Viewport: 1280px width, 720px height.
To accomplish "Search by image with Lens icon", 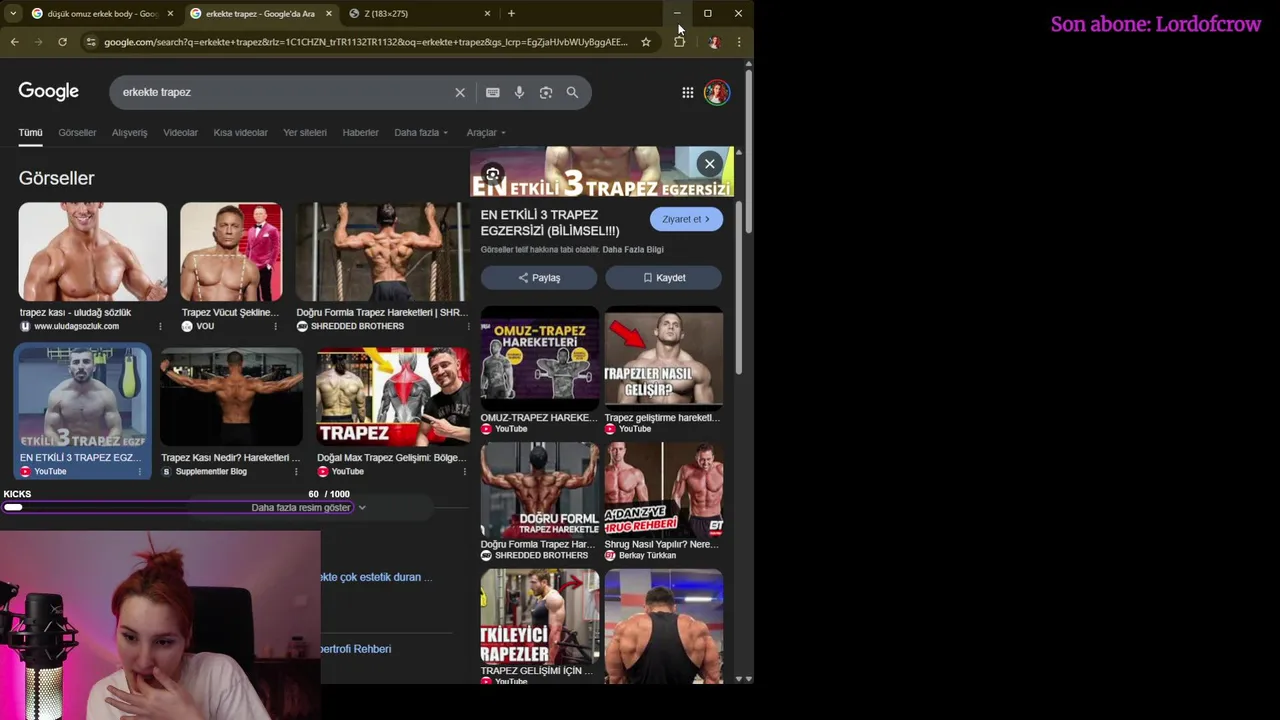I will point(546,92).
